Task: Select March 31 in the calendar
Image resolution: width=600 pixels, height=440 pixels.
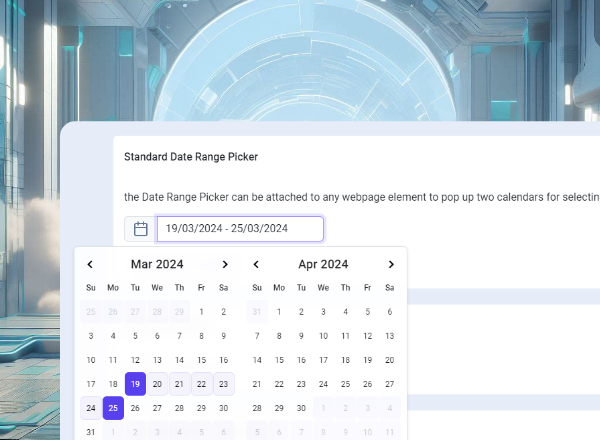Action: tap(91, 432)
